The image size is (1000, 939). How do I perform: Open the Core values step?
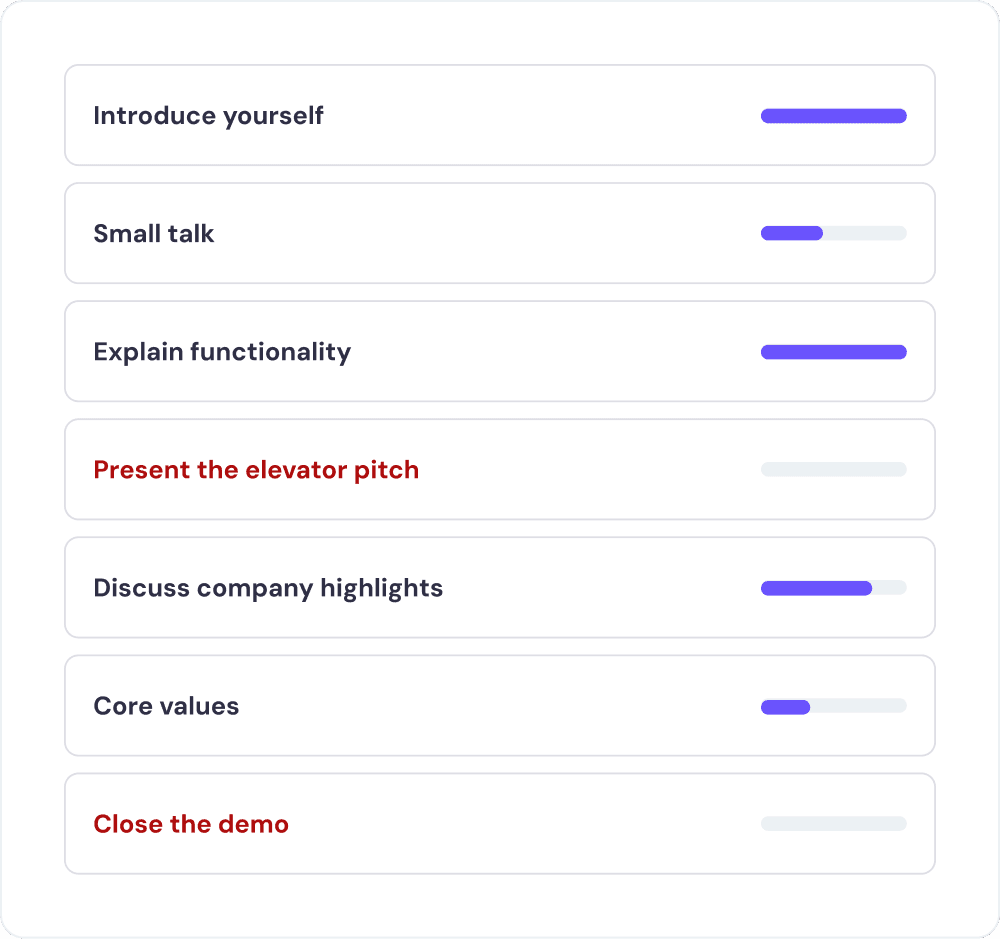[500, 705]
